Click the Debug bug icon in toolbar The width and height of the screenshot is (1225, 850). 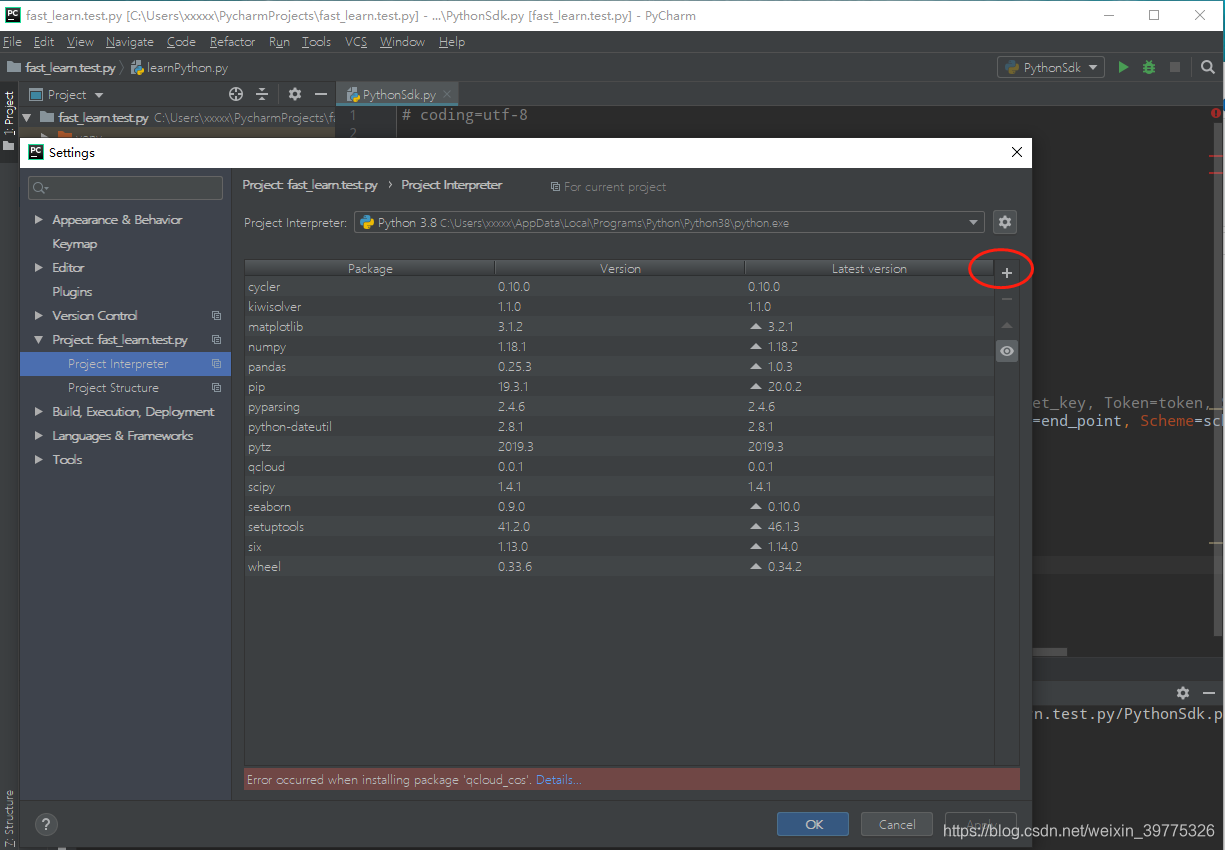click(x=1148, y=67)
